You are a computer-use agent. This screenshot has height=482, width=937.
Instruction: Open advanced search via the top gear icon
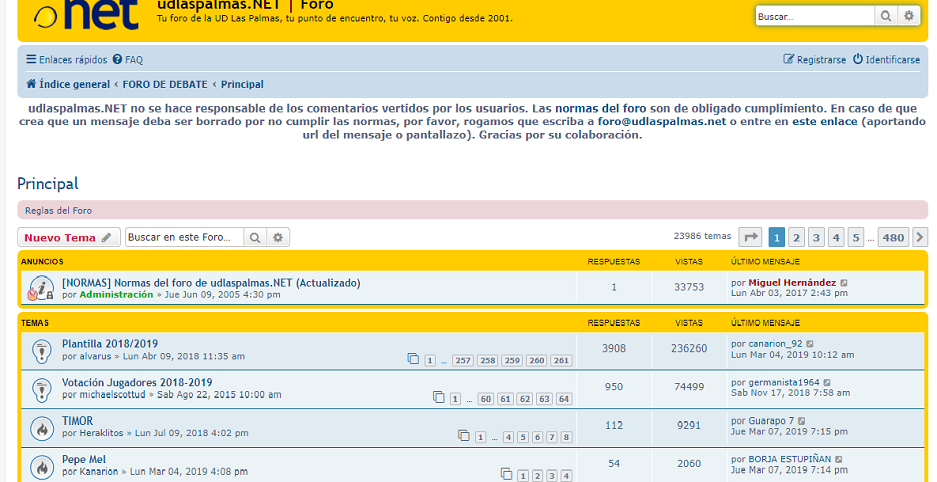908,16
